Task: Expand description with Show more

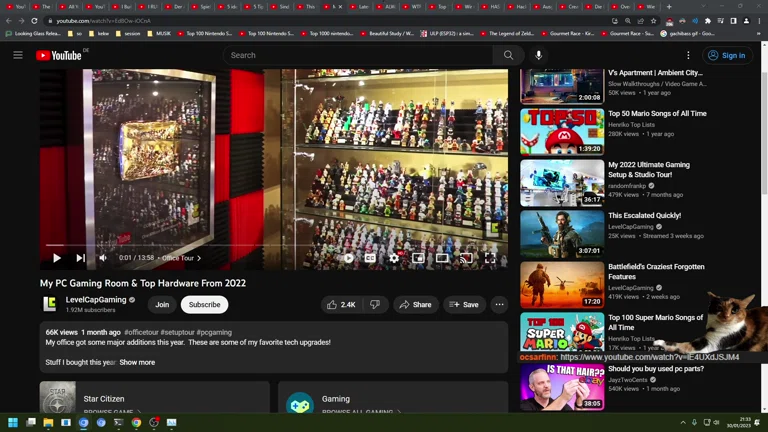Action: point(137,362)
